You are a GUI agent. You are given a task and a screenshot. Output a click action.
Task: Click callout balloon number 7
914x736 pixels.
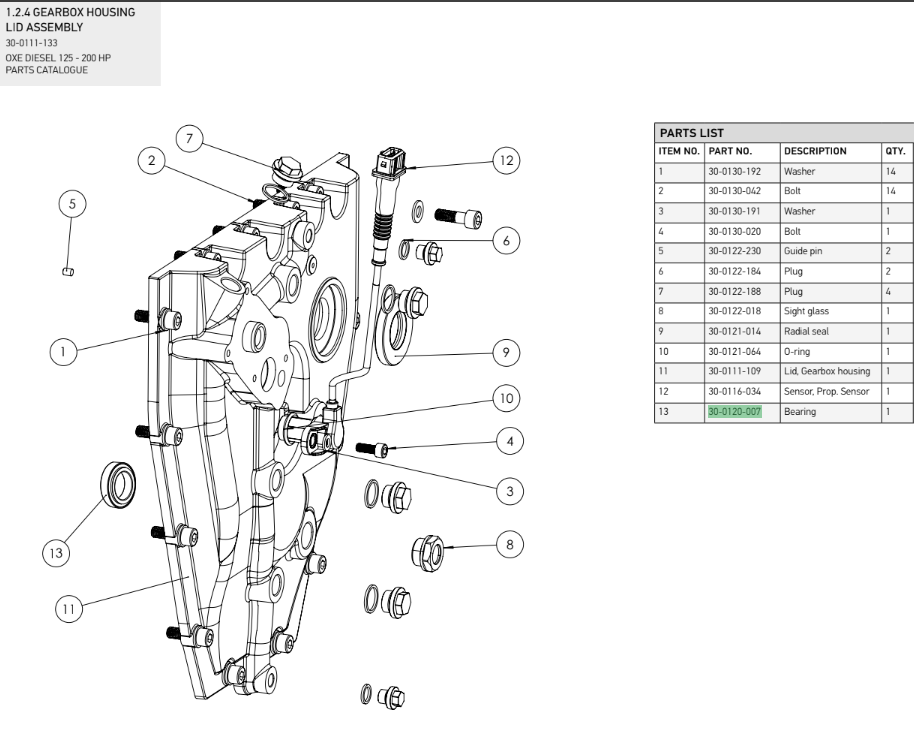point(189,139)
